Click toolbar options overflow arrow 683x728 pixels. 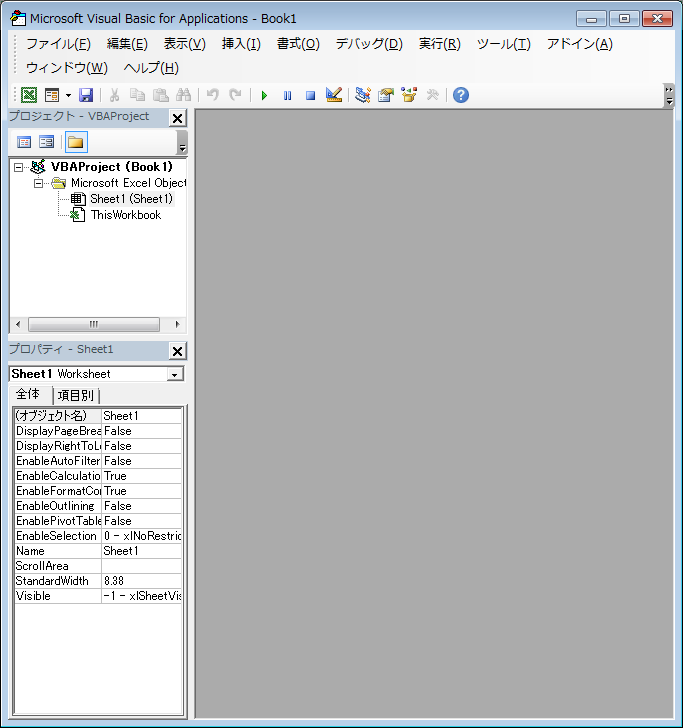point(669,95)
